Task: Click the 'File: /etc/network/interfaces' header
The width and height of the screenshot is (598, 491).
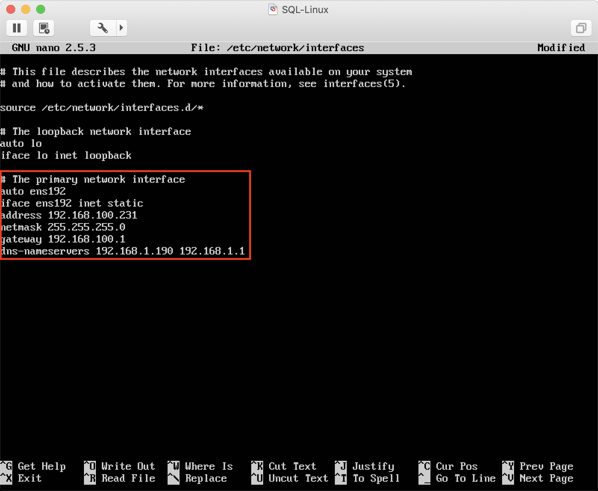Action: 277,48
